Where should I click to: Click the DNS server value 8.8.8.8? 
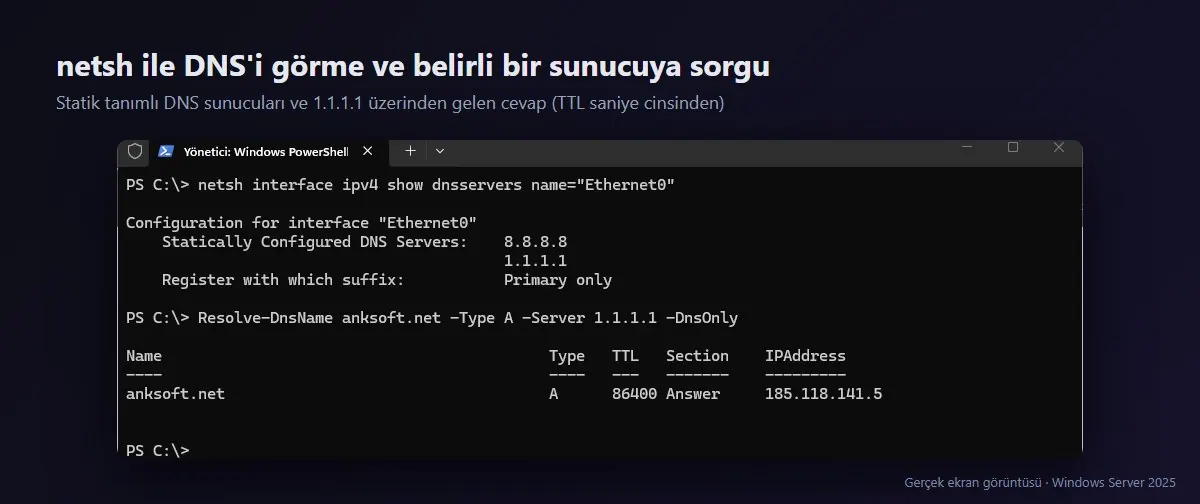click(x=535, y=242)
